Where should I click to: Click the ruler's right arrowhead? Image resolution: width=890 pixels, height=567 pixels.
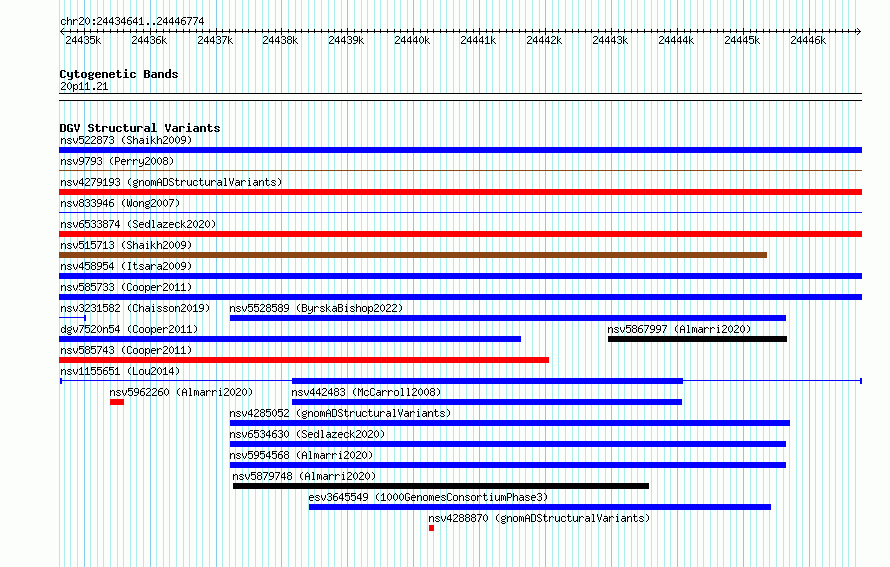pos(859,31)
